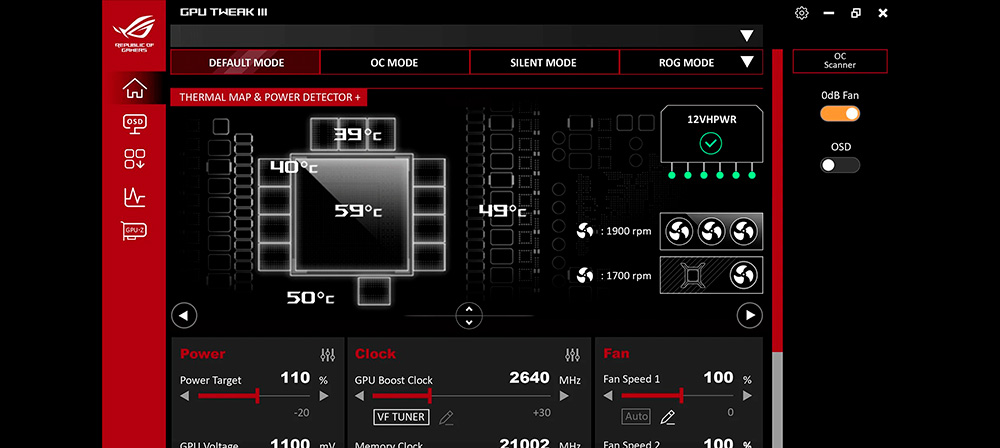Click the Fan Speed 1 value 100
This screenshot has width=1000, height=448.
click(718, 378)
